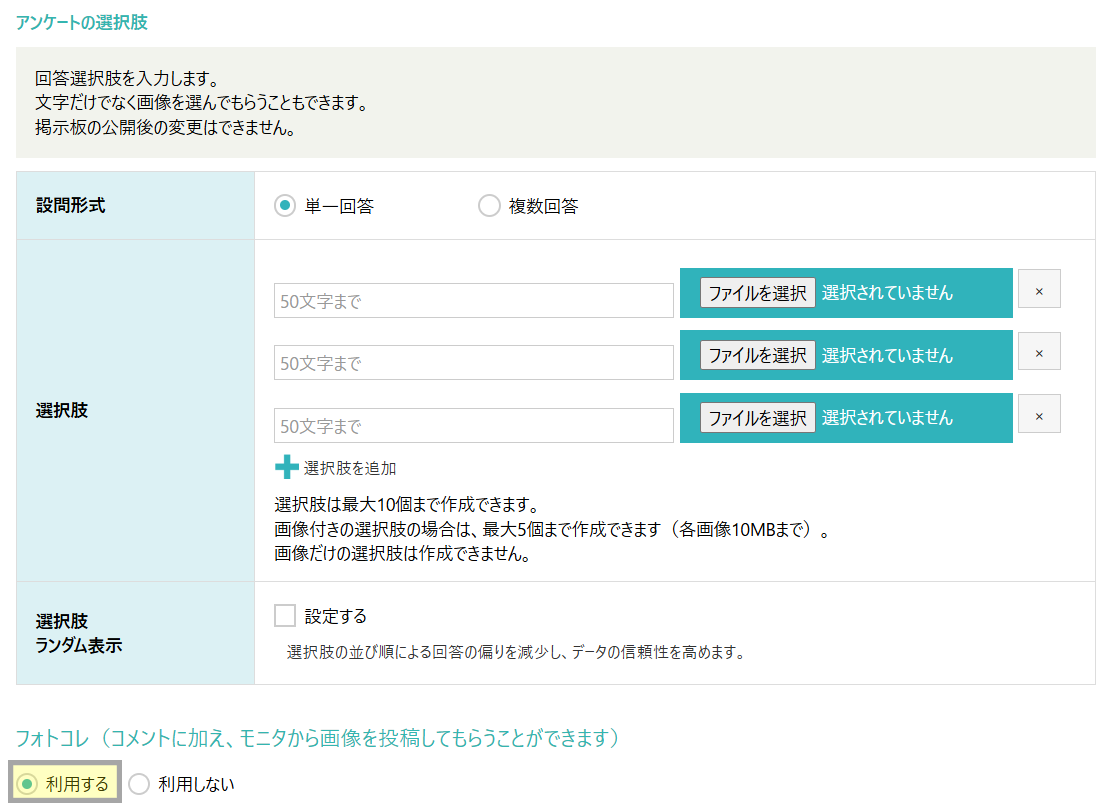Click the 画像だけの選択肢は作成できません note
This screenshot has height=808, width=1110.
point(403,553)
